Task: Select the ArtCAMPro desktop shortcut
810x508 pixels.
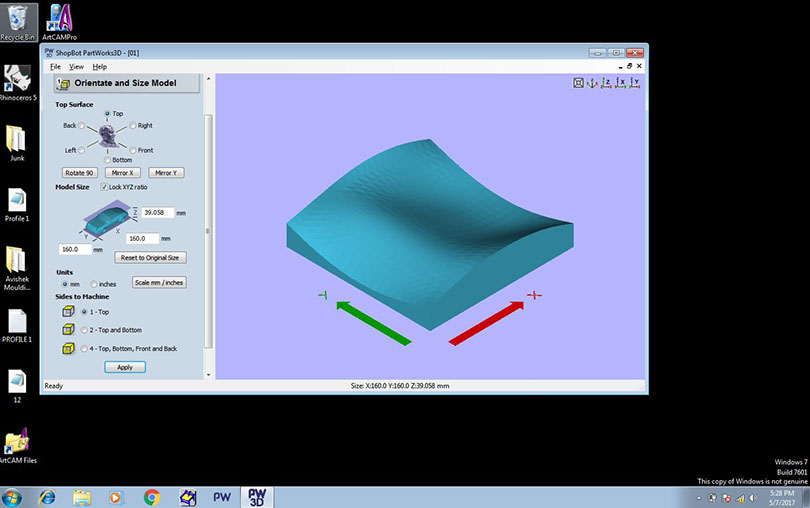Action: tap(60, 22)
